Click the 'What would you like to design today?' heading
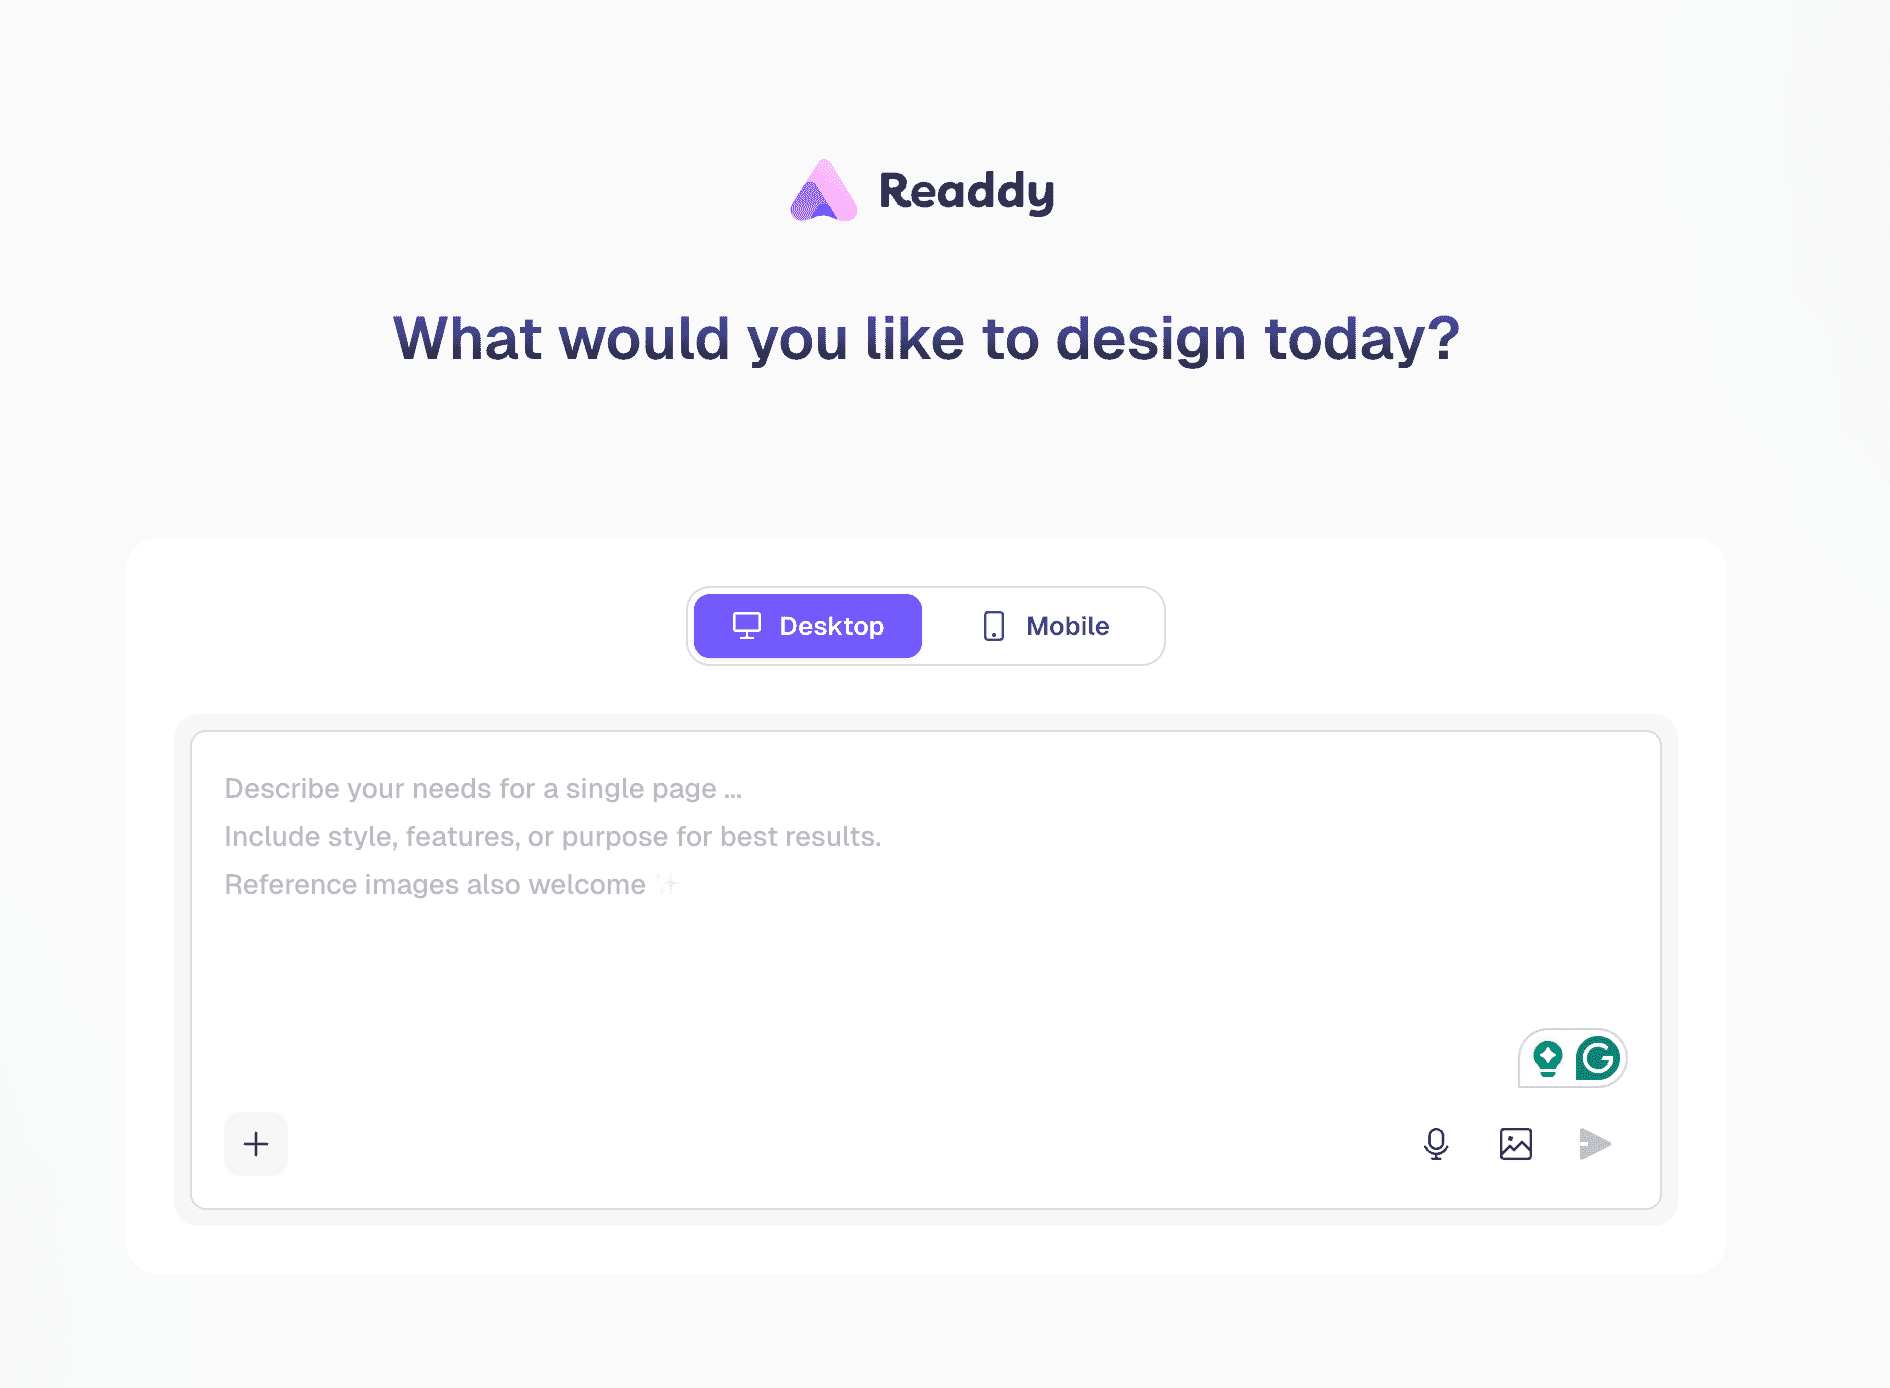The width and height of the screenshot is (1890, 1388). tap(926, 339)
